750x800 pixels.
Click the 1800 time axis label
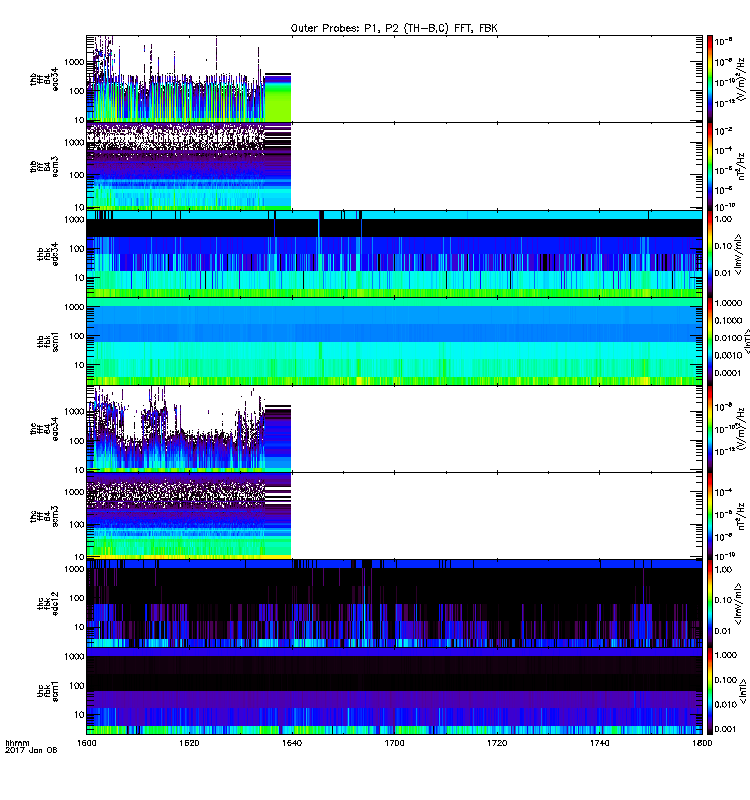[x=702, y=743]
